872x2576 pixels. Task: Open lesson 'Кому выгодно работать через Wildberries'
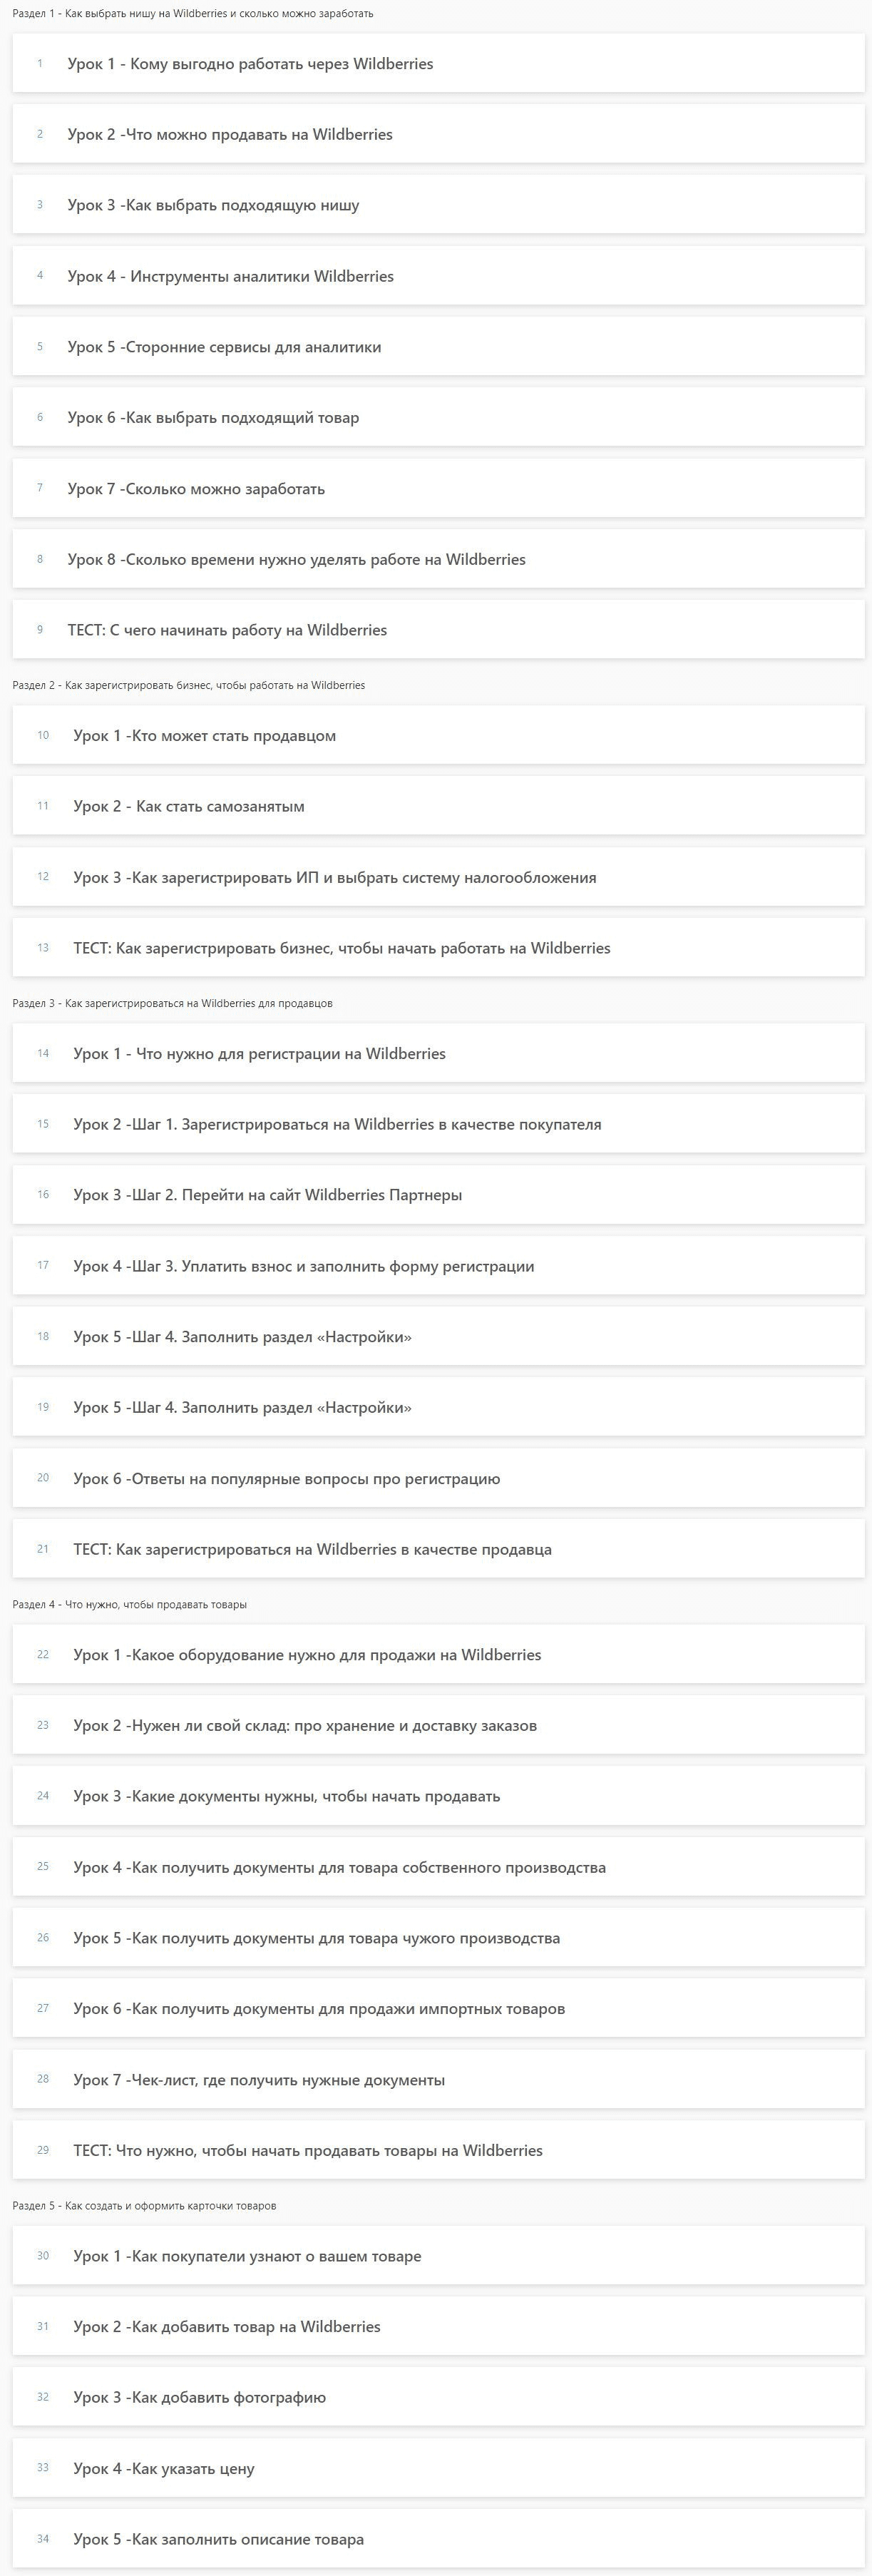[250, 64]
